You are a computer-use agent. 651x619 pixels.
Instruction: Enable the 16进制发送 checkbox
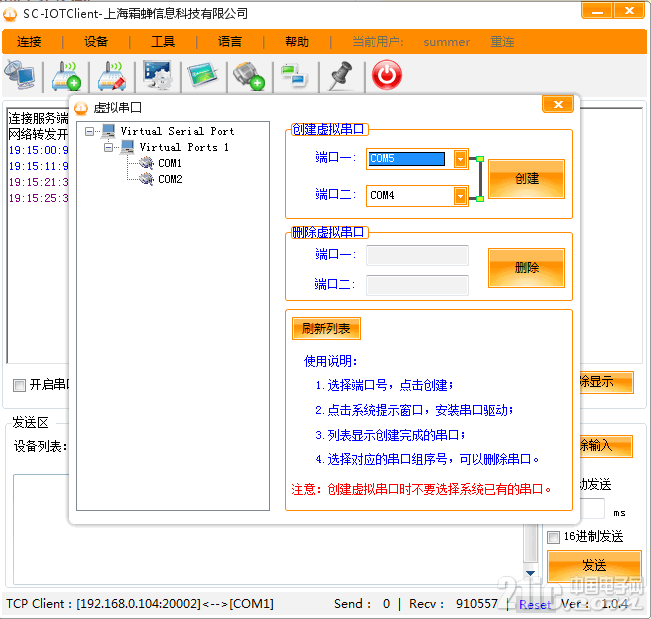[x=553, y=537]
